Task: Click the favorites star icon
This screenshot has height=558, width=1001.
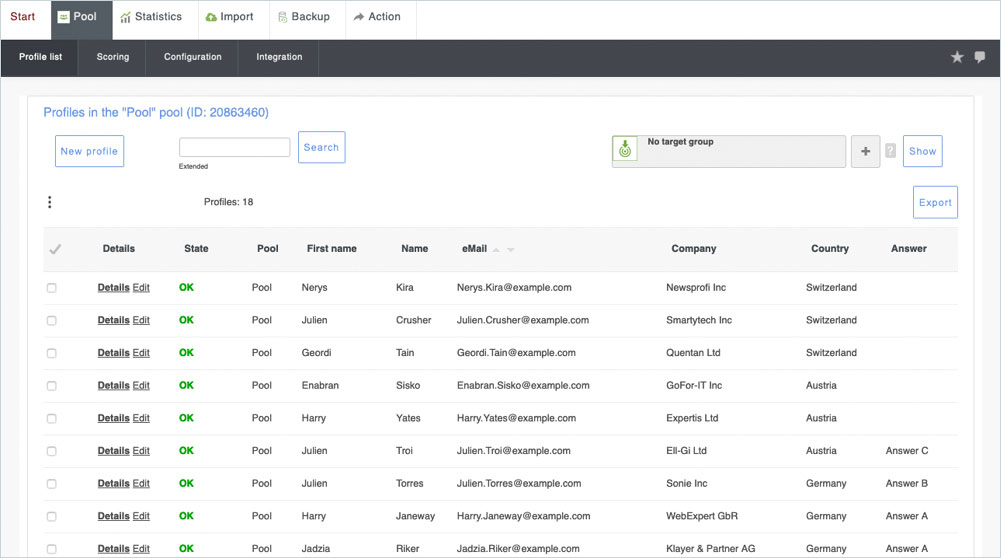Action: (x=957, y=58)
